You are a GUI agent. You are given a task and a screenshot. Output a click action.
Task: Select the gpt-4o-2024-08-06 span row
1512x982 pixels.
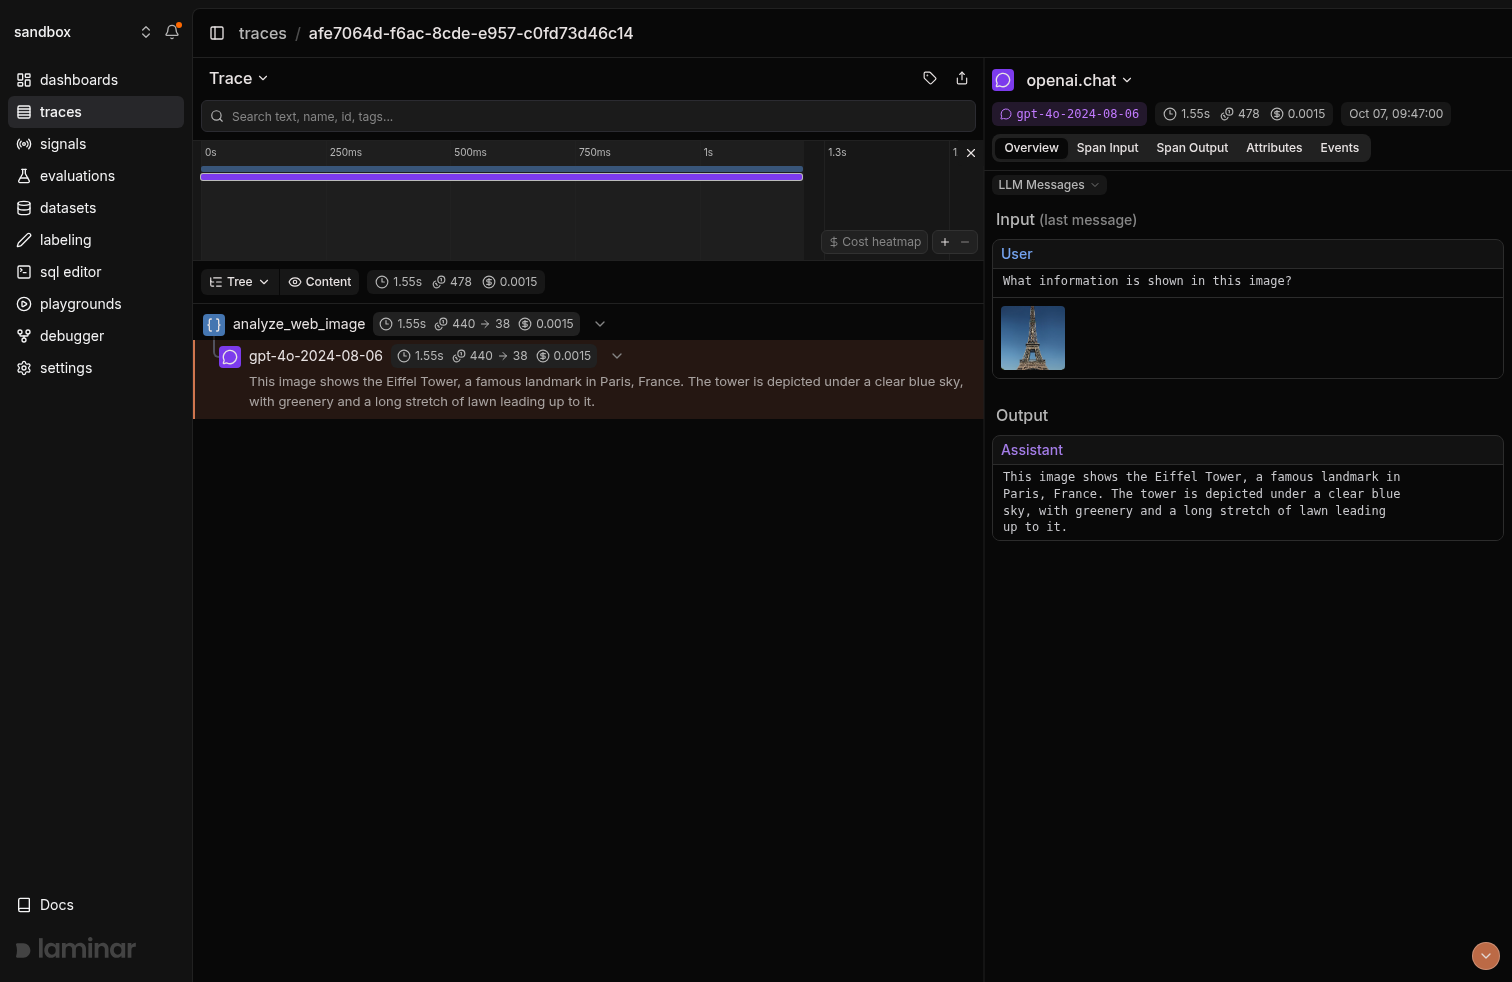(588, 379)
